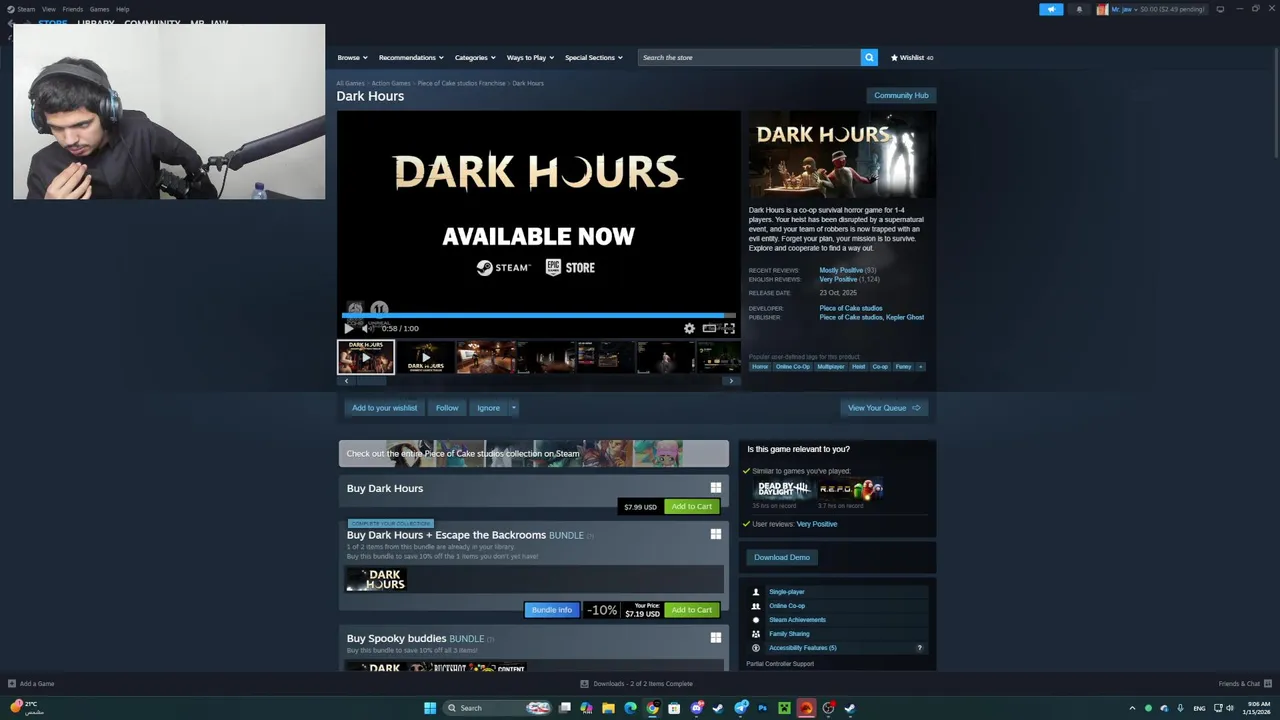Click the Online Co-Op tag

pyautogui.click(x=793, y=366)
